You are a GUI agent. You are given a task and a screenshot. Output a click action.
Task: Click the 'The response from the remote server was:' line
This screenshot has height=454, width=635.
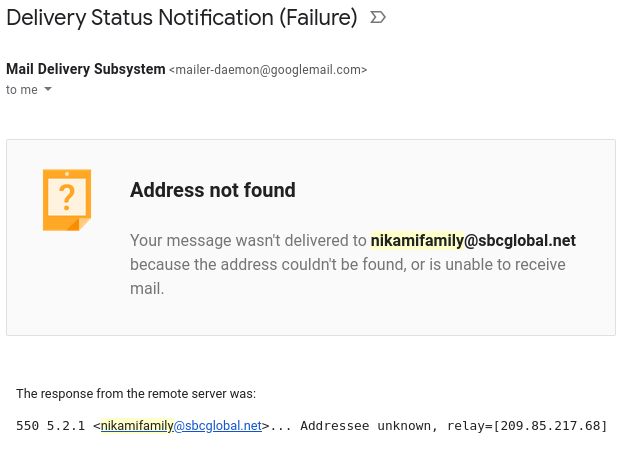pos(136,394)
